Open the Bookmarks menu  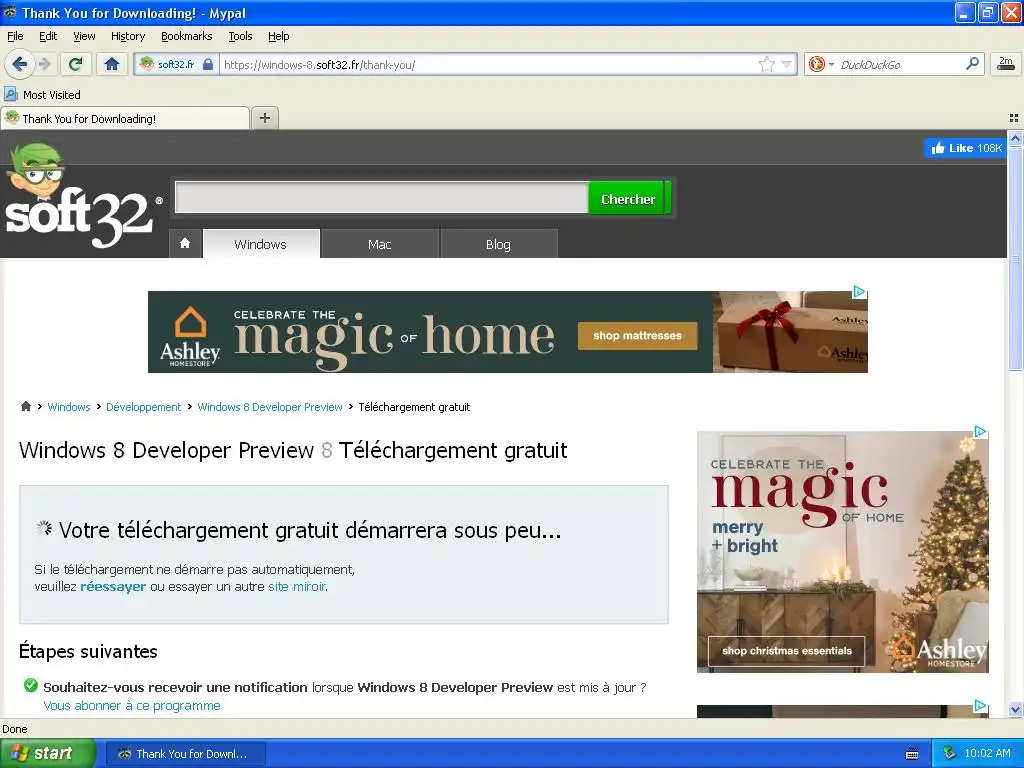tap(187, 36)
